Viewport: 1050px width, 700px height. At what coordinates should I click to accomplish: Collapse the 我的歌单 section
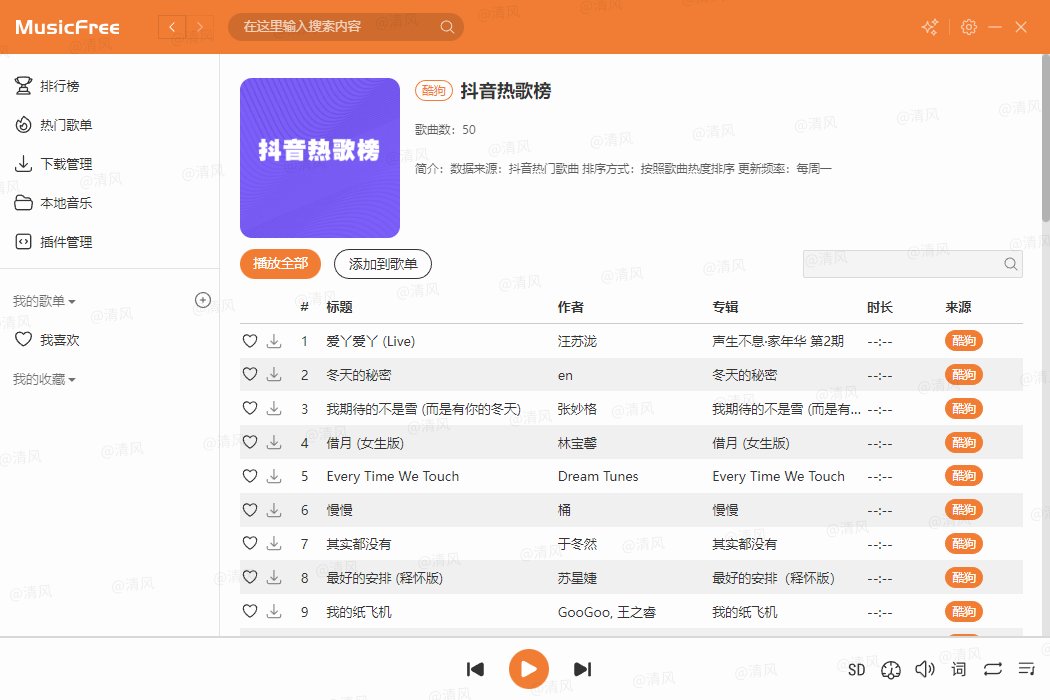(x=44, y=301)
